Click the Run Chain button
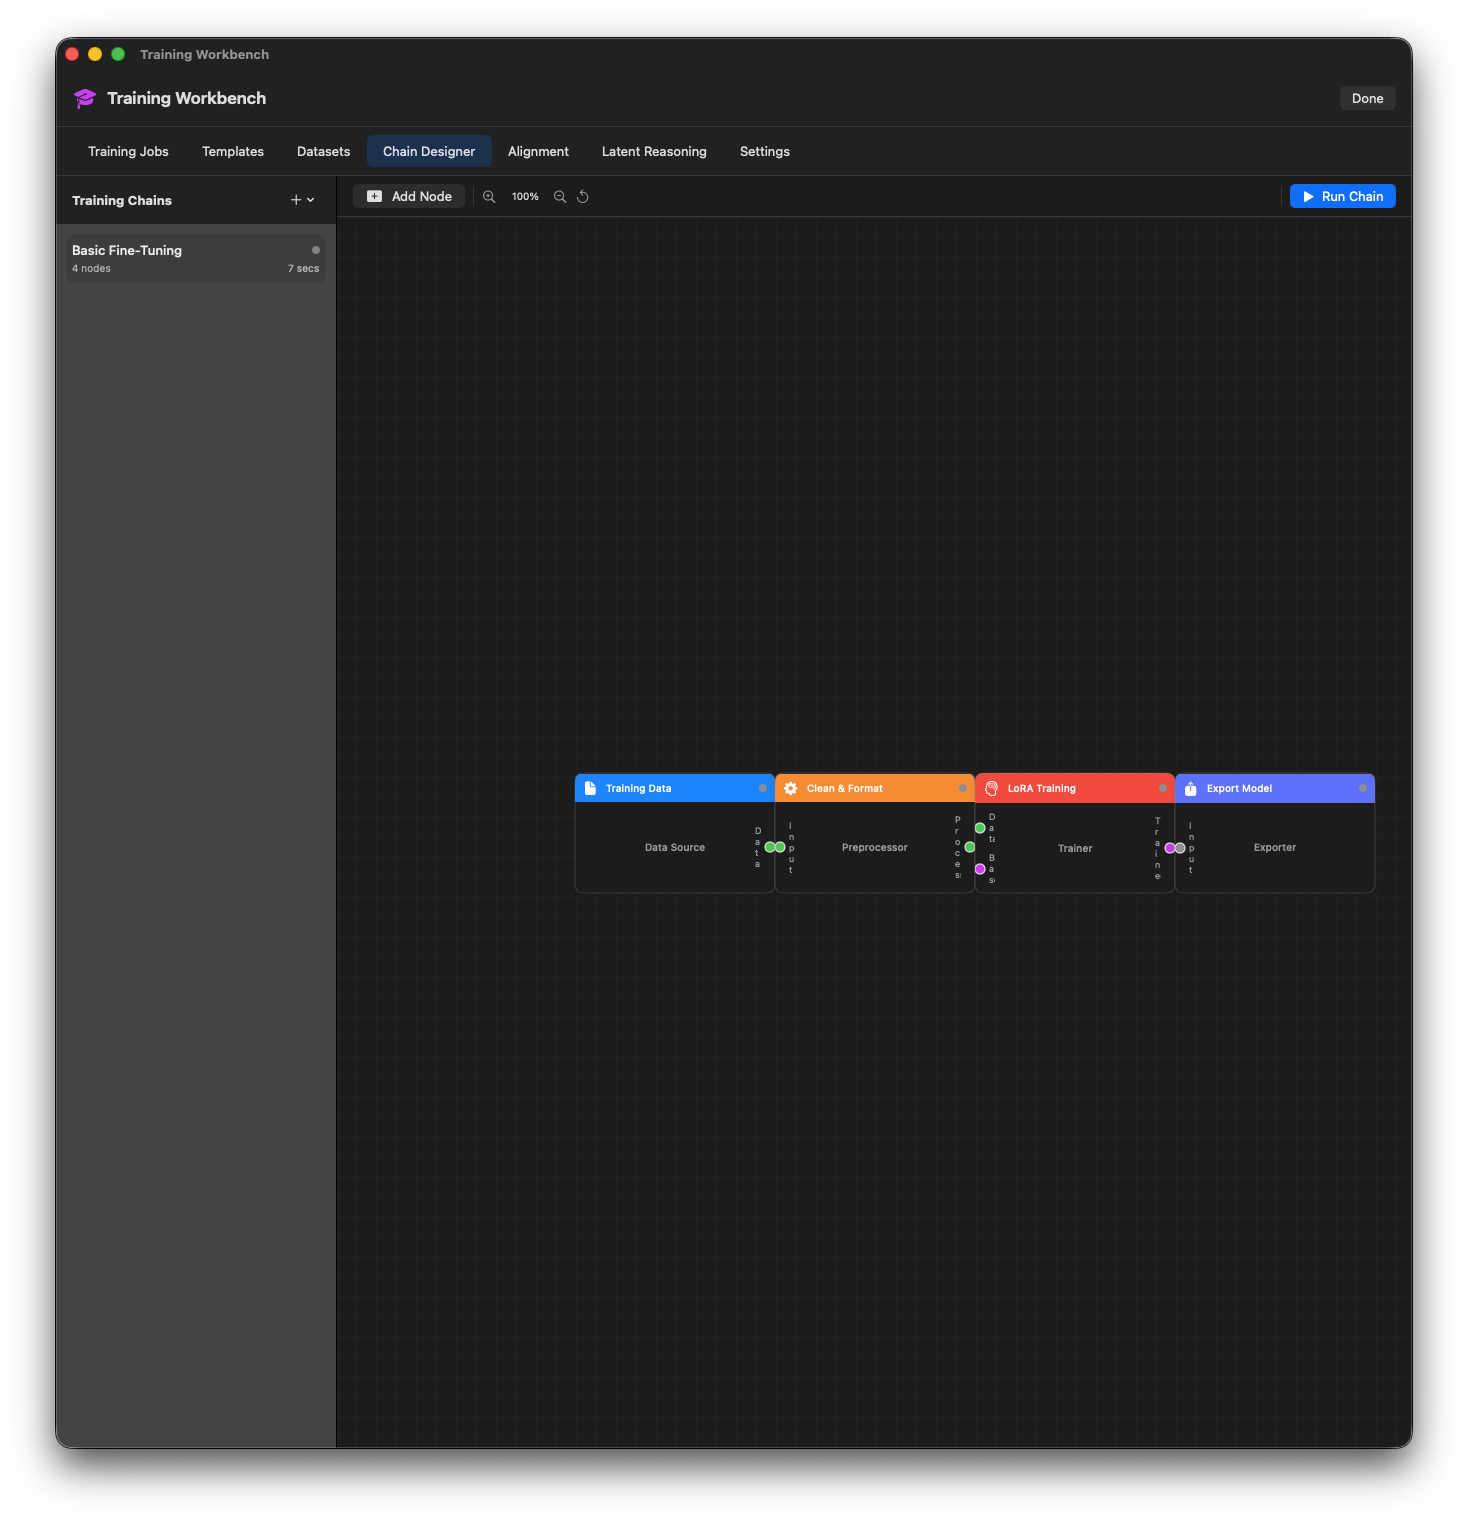The image size is (1468, 1522). pyautogui.click(x=1342, y=196)
